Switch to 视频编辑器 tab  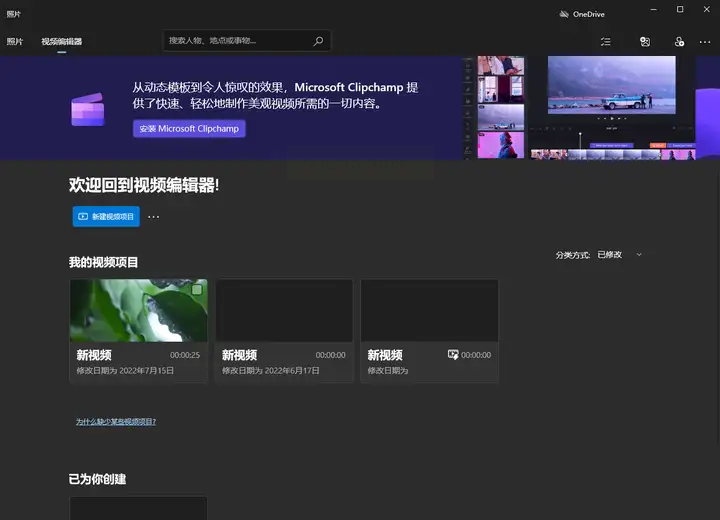click(62, 41)
